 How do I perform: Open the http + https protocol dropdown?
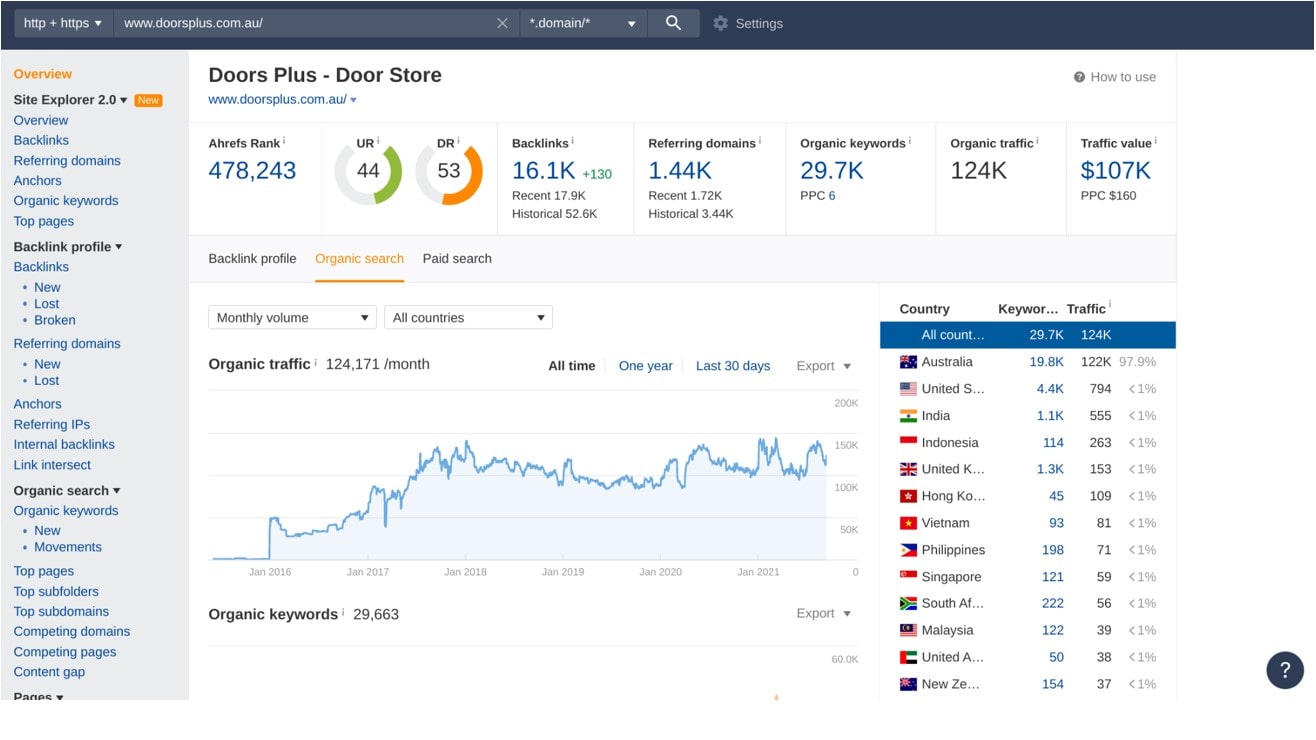click(63, 23)
